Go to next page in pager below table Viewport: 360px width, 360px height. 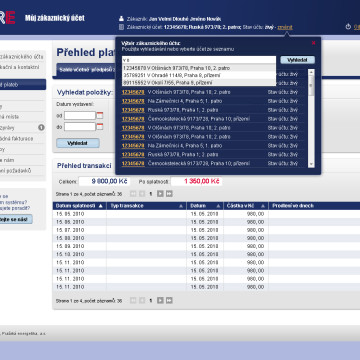[x=160, y=300]
